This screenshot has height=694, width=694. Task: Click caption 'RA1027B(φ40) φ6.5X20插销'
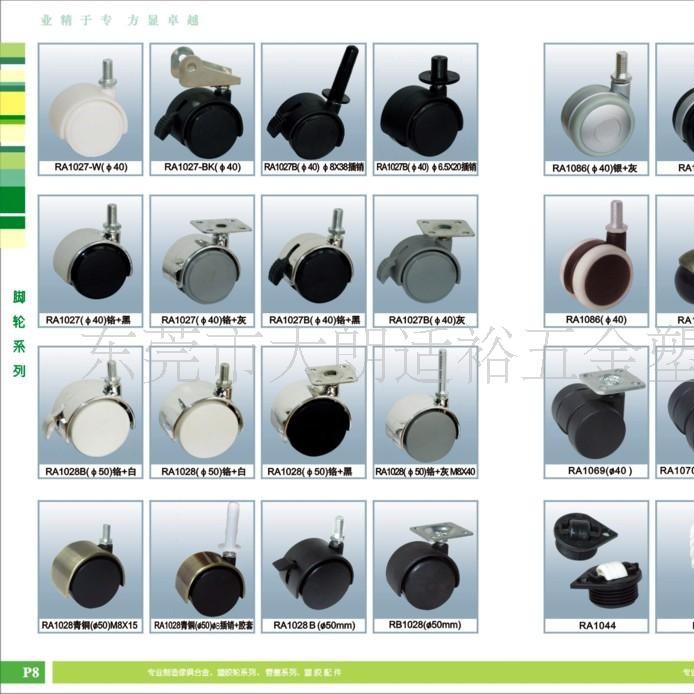(x=426, y=167)
